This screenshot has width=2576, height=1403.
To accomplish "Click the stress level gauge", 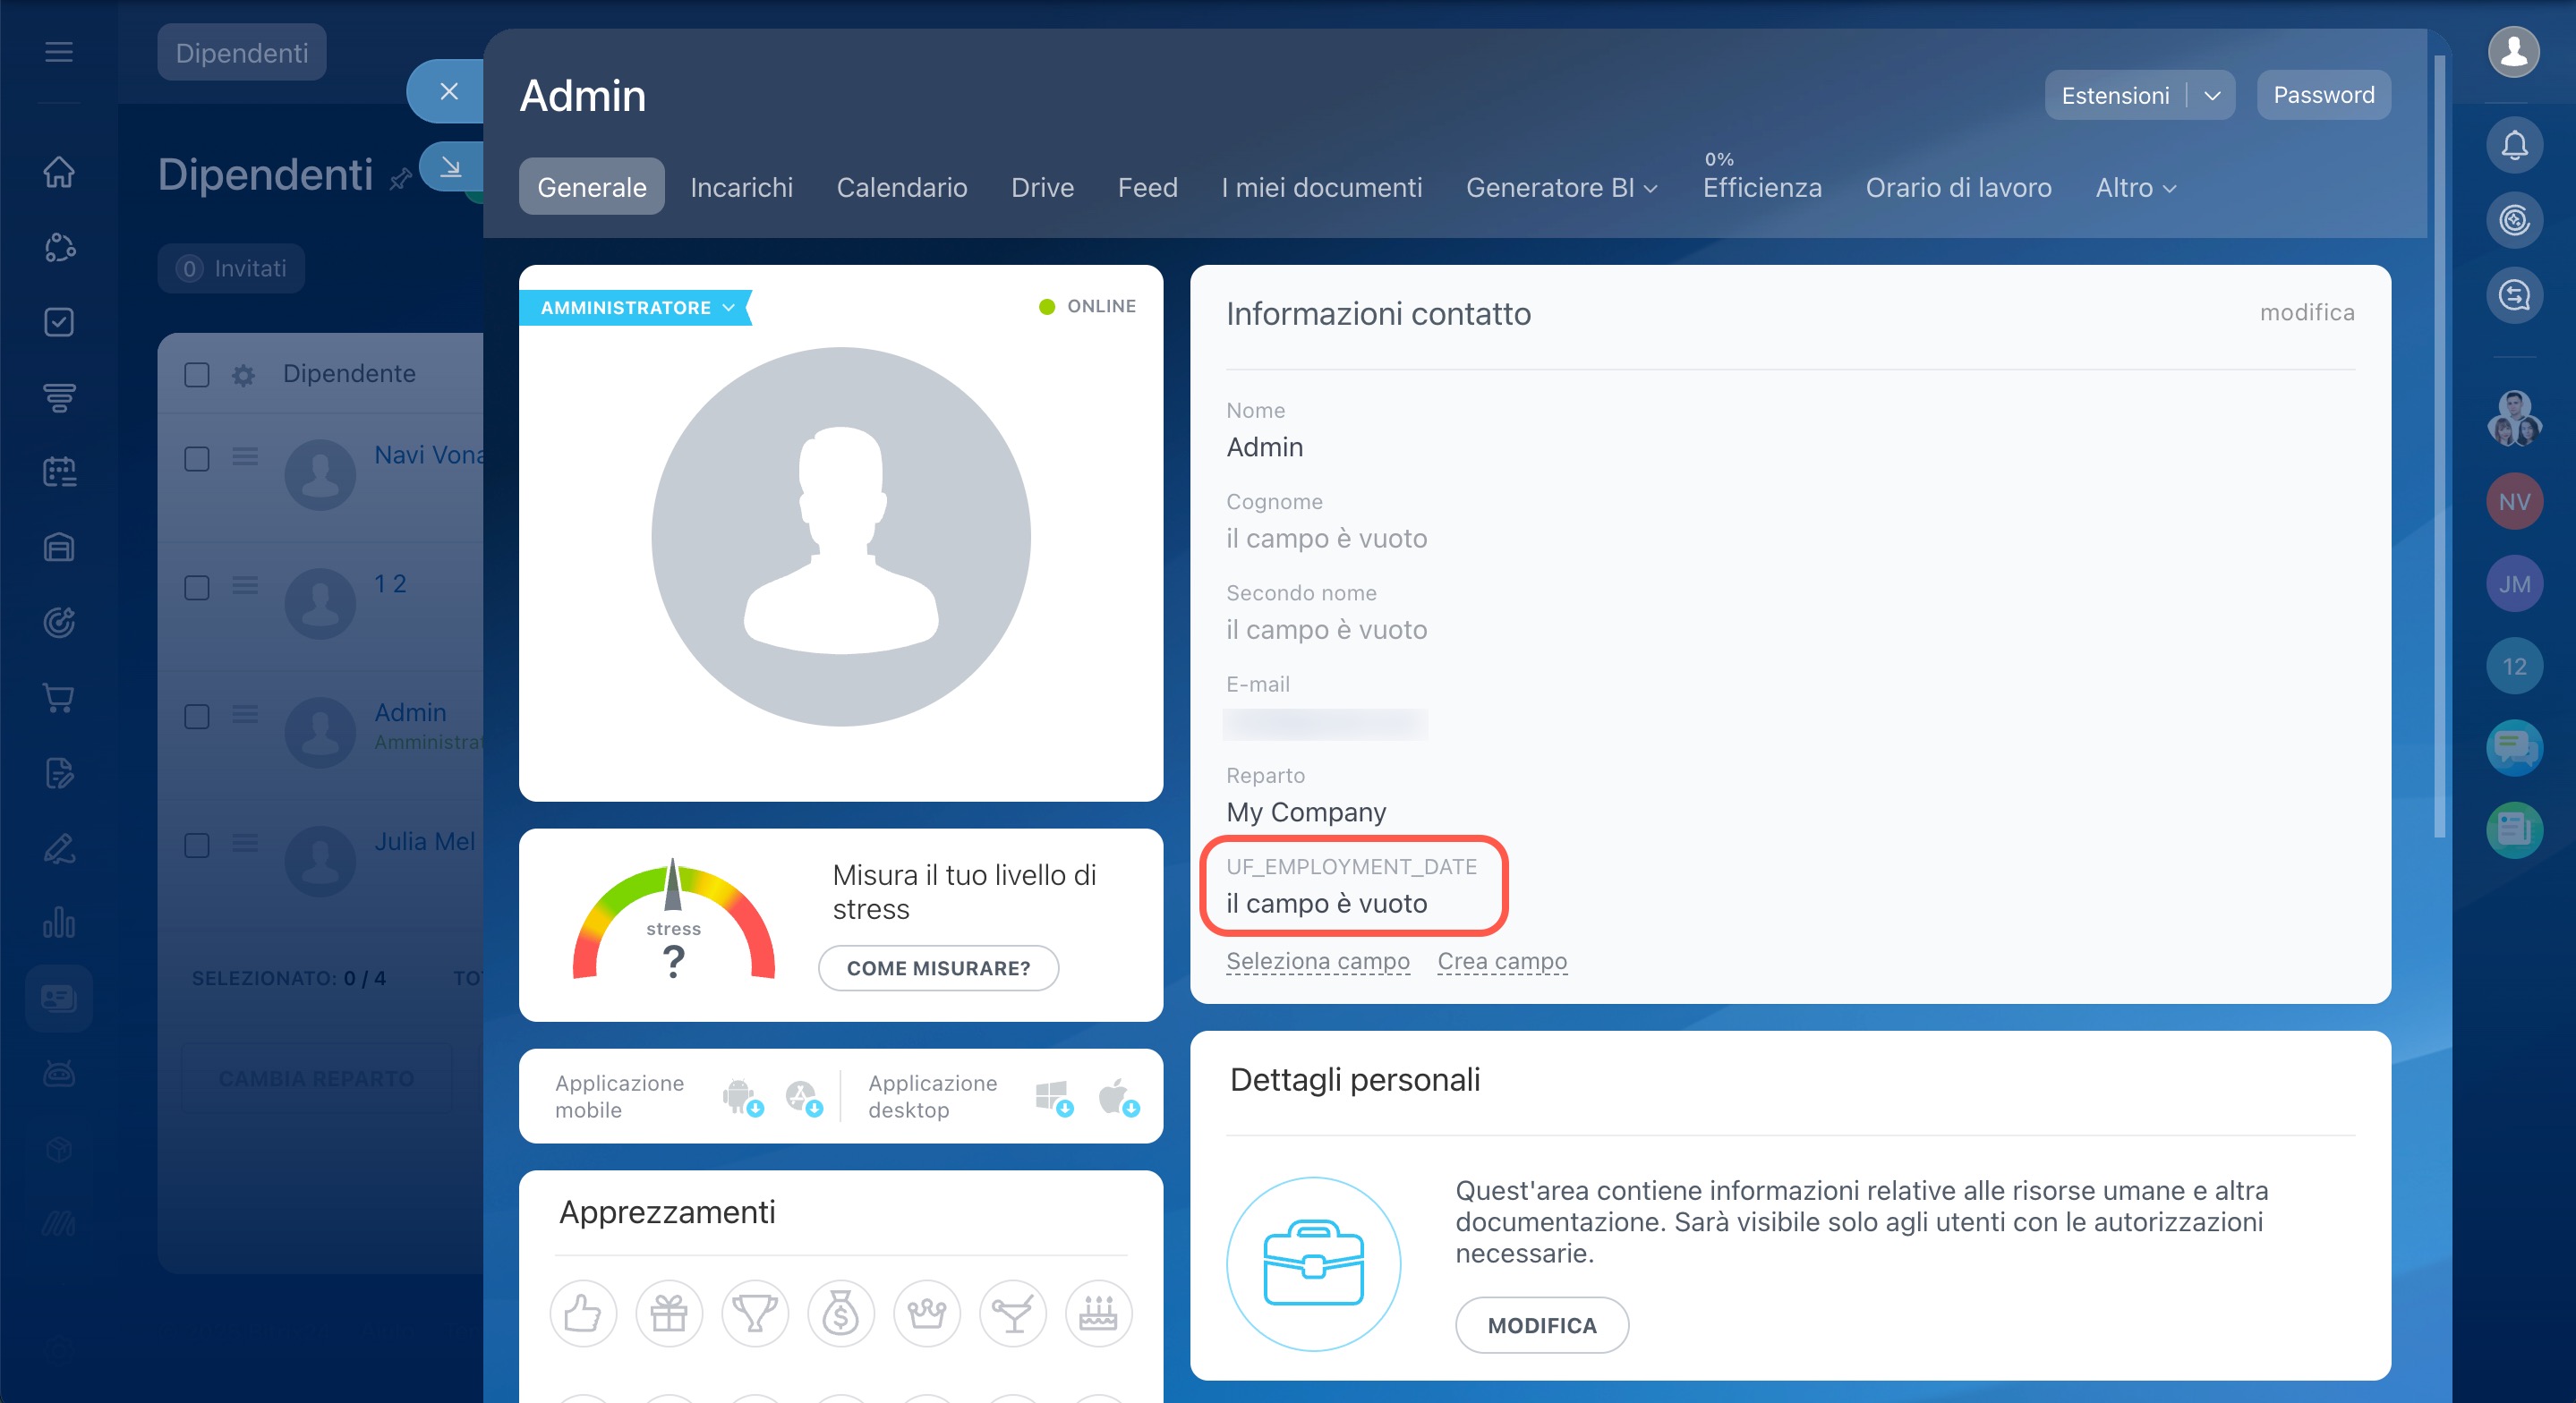I will (673, 920).
